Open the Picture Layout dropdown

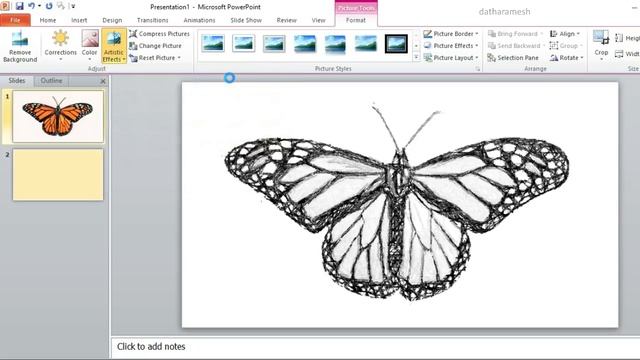[451, 58]
